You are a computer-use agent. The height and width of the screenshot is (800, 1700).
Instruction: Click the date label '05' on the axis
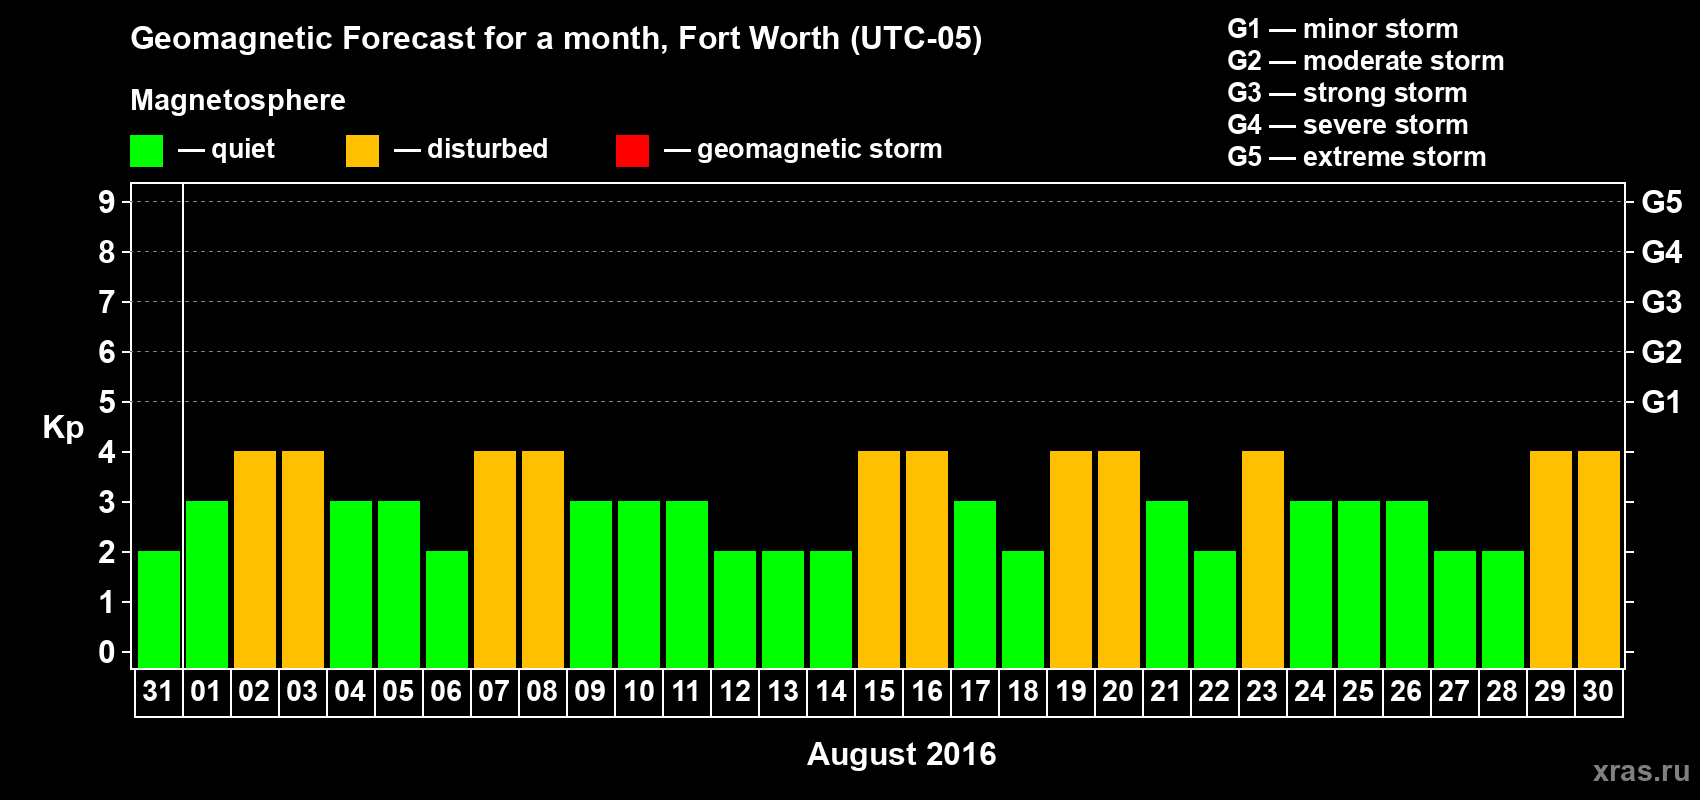click(398, 691)
